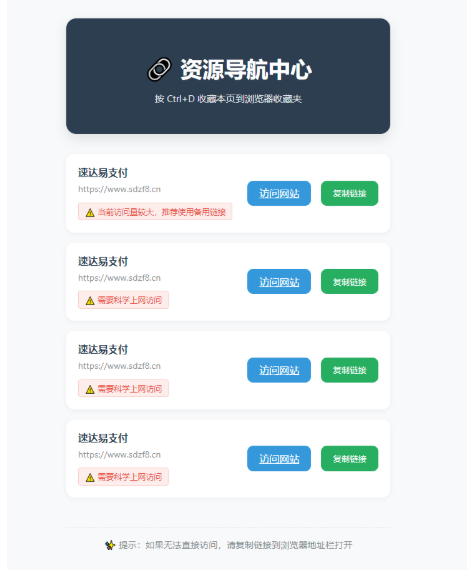The image size is (470, 574).
Task: Visit the website from the third card's 访问网站 button
Action: [x=279, y=370]
